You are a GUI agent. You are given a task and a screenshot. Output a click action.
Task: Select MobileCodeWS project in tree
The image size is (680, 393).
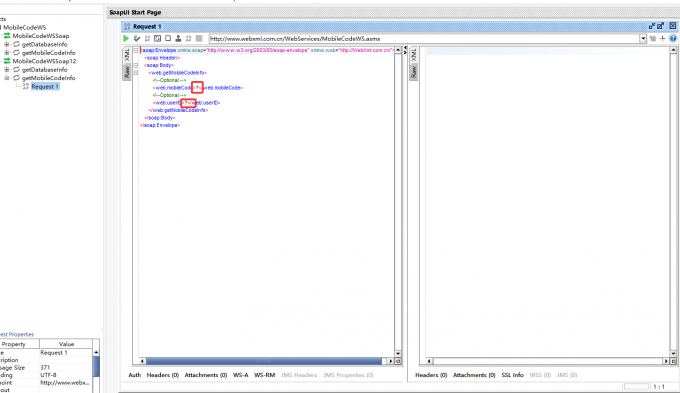click(25, 27)
